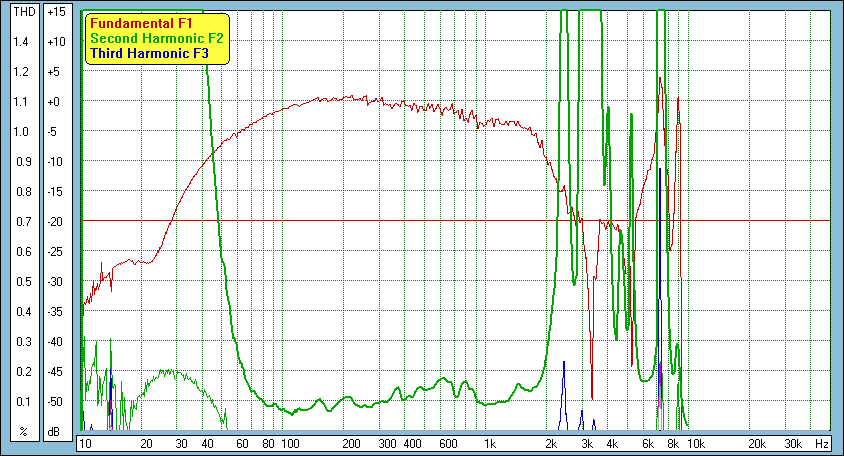The image size is (844, 456).
Task: Select the 20k frequency axis tick label
Action: point(757,443)
